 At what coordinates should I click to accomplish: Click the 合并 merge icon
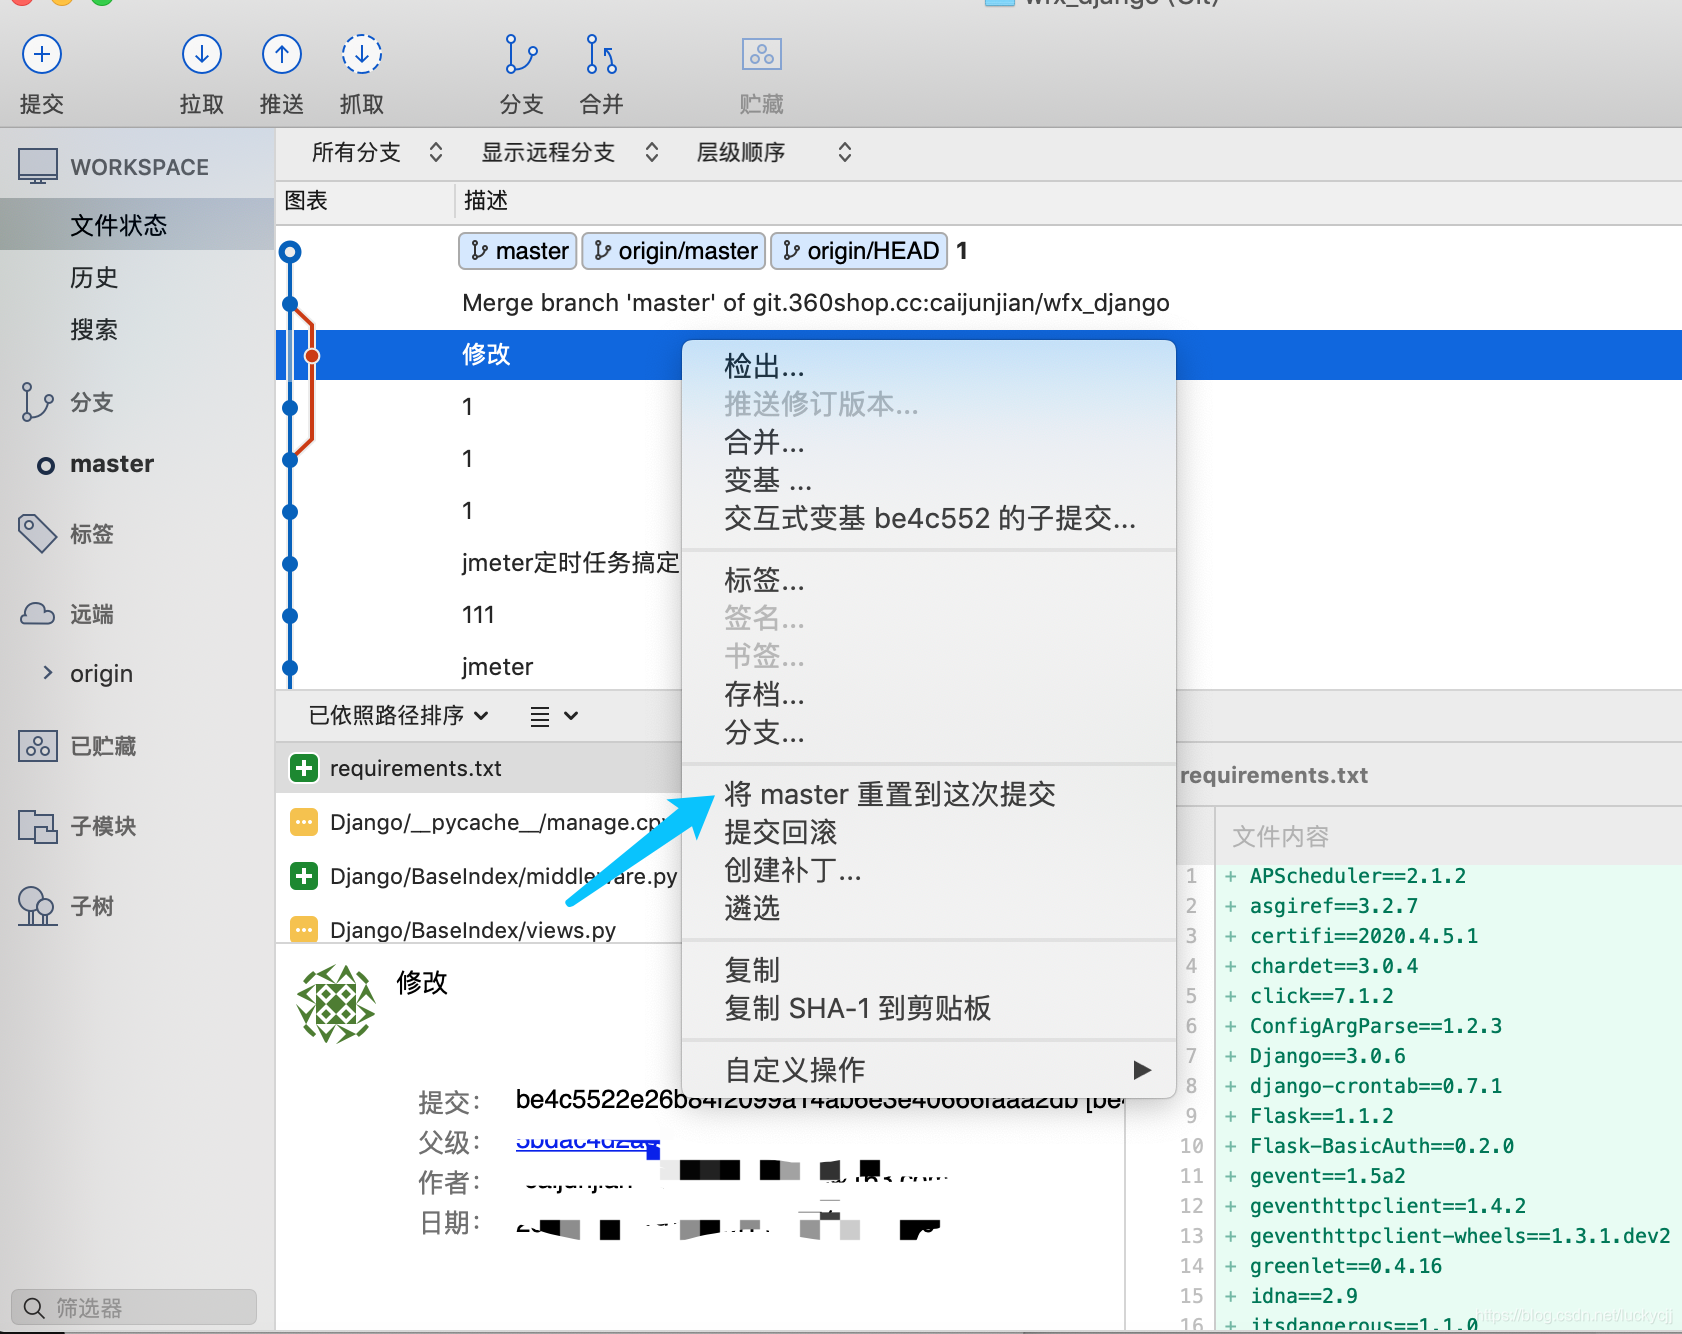599,54
